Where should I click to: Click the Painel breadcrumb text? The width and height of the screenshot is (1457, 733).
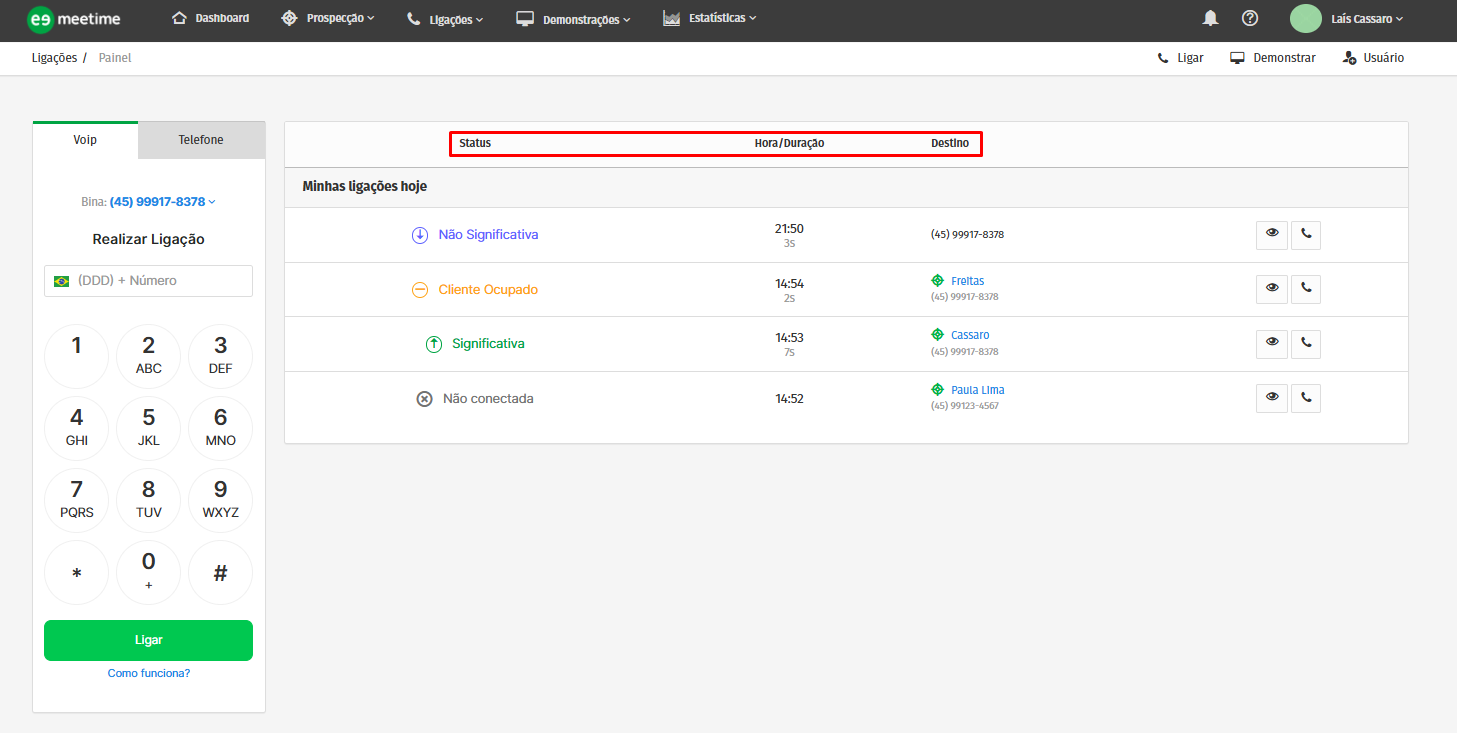(x=115, y=58)
